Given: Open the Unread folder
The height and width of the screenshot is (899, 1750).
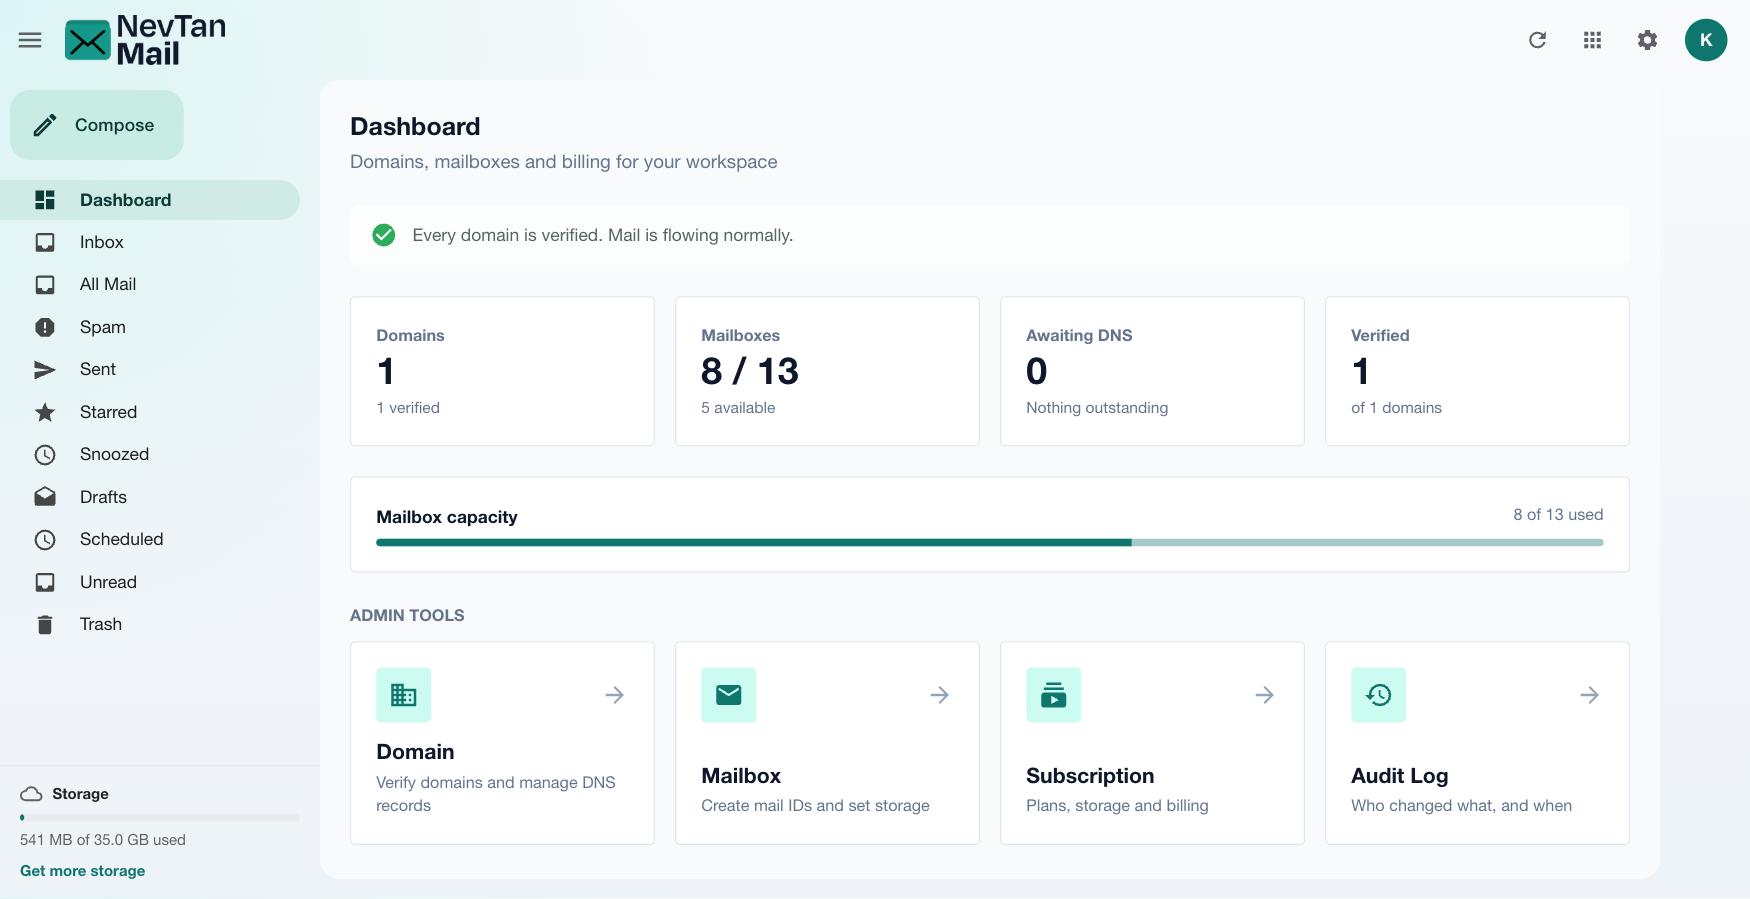Looking at the screenshot, I should pos(150,582).
